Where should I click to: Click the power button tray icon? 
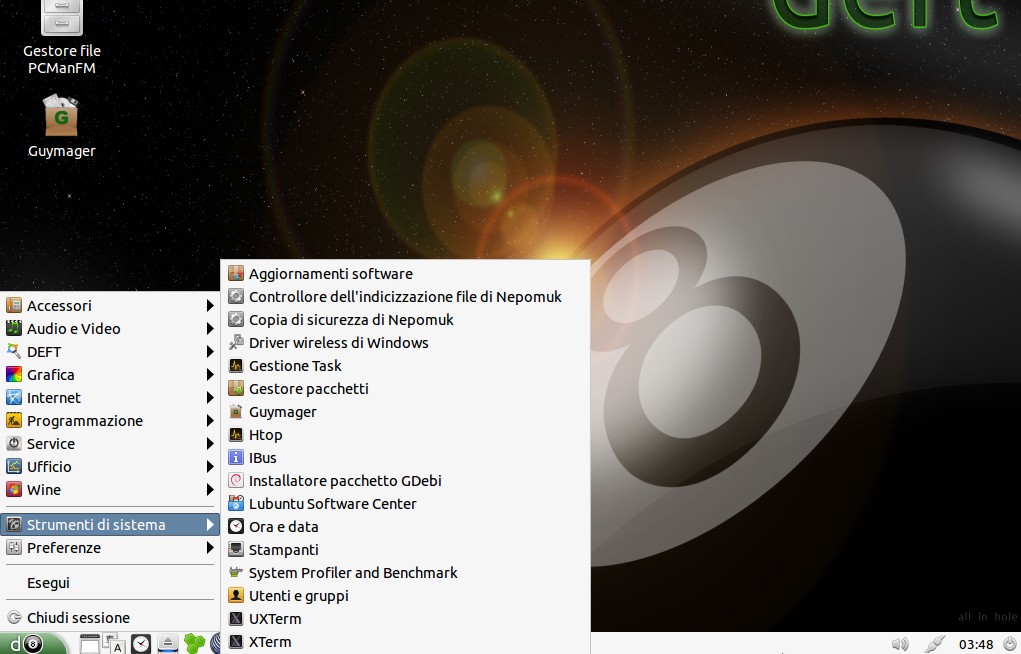point(1009,644)
